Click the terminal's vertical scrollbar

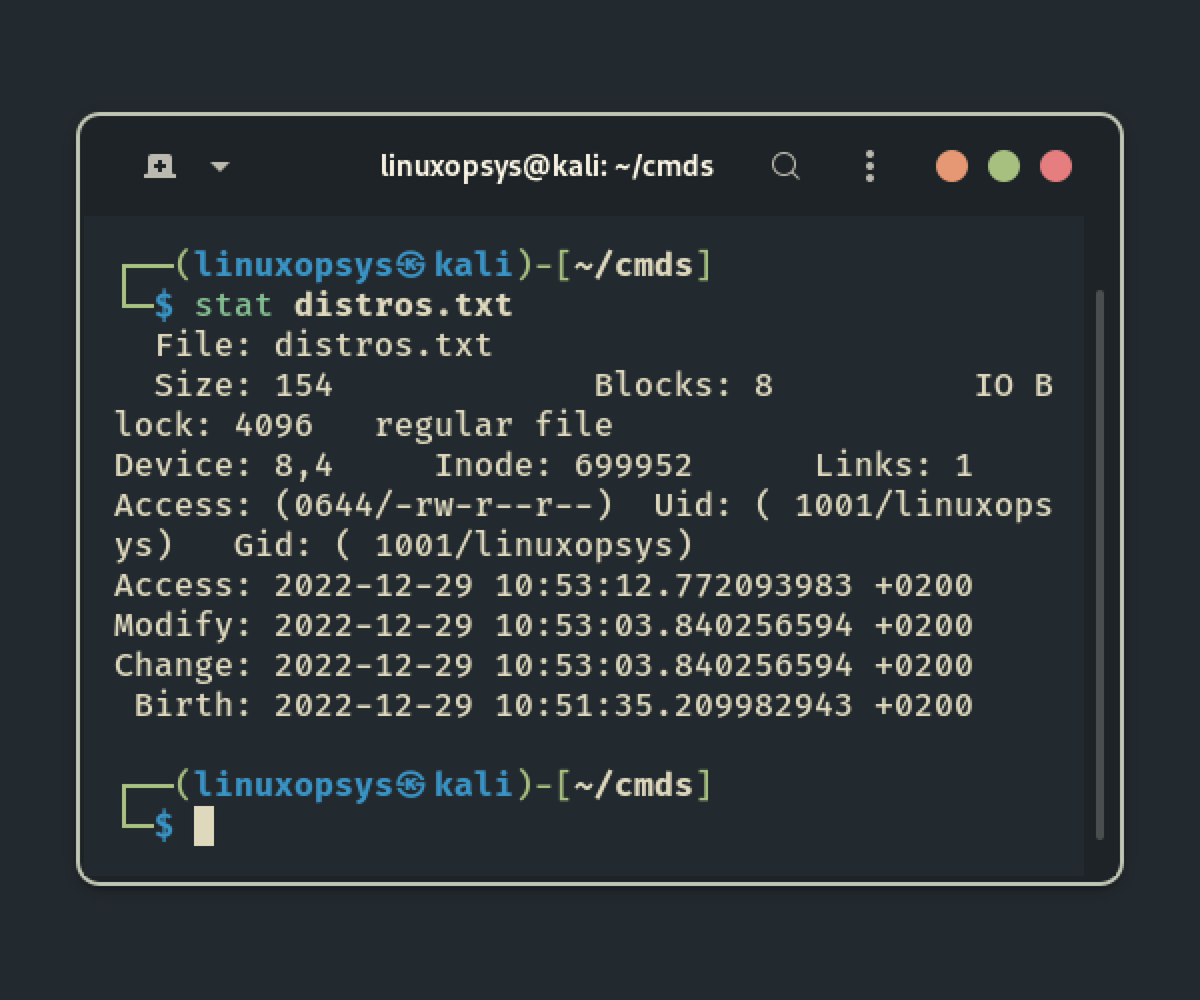click(x=1100, y=560)
